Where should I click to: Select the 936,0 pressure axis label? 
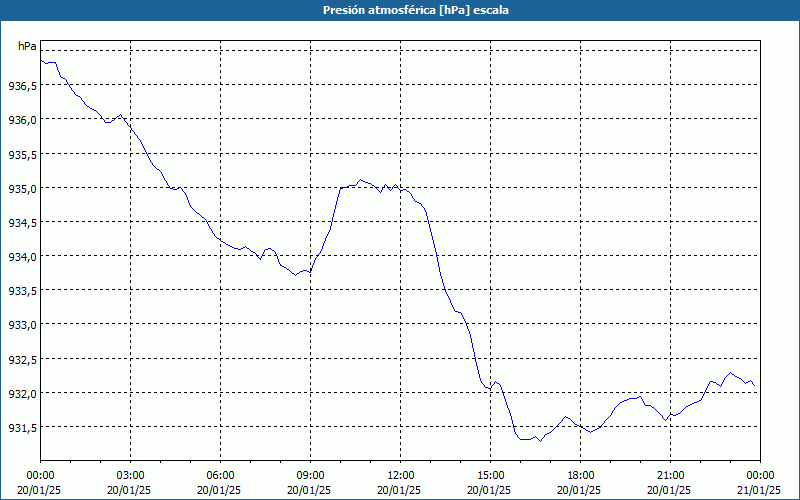coord(22,120)
